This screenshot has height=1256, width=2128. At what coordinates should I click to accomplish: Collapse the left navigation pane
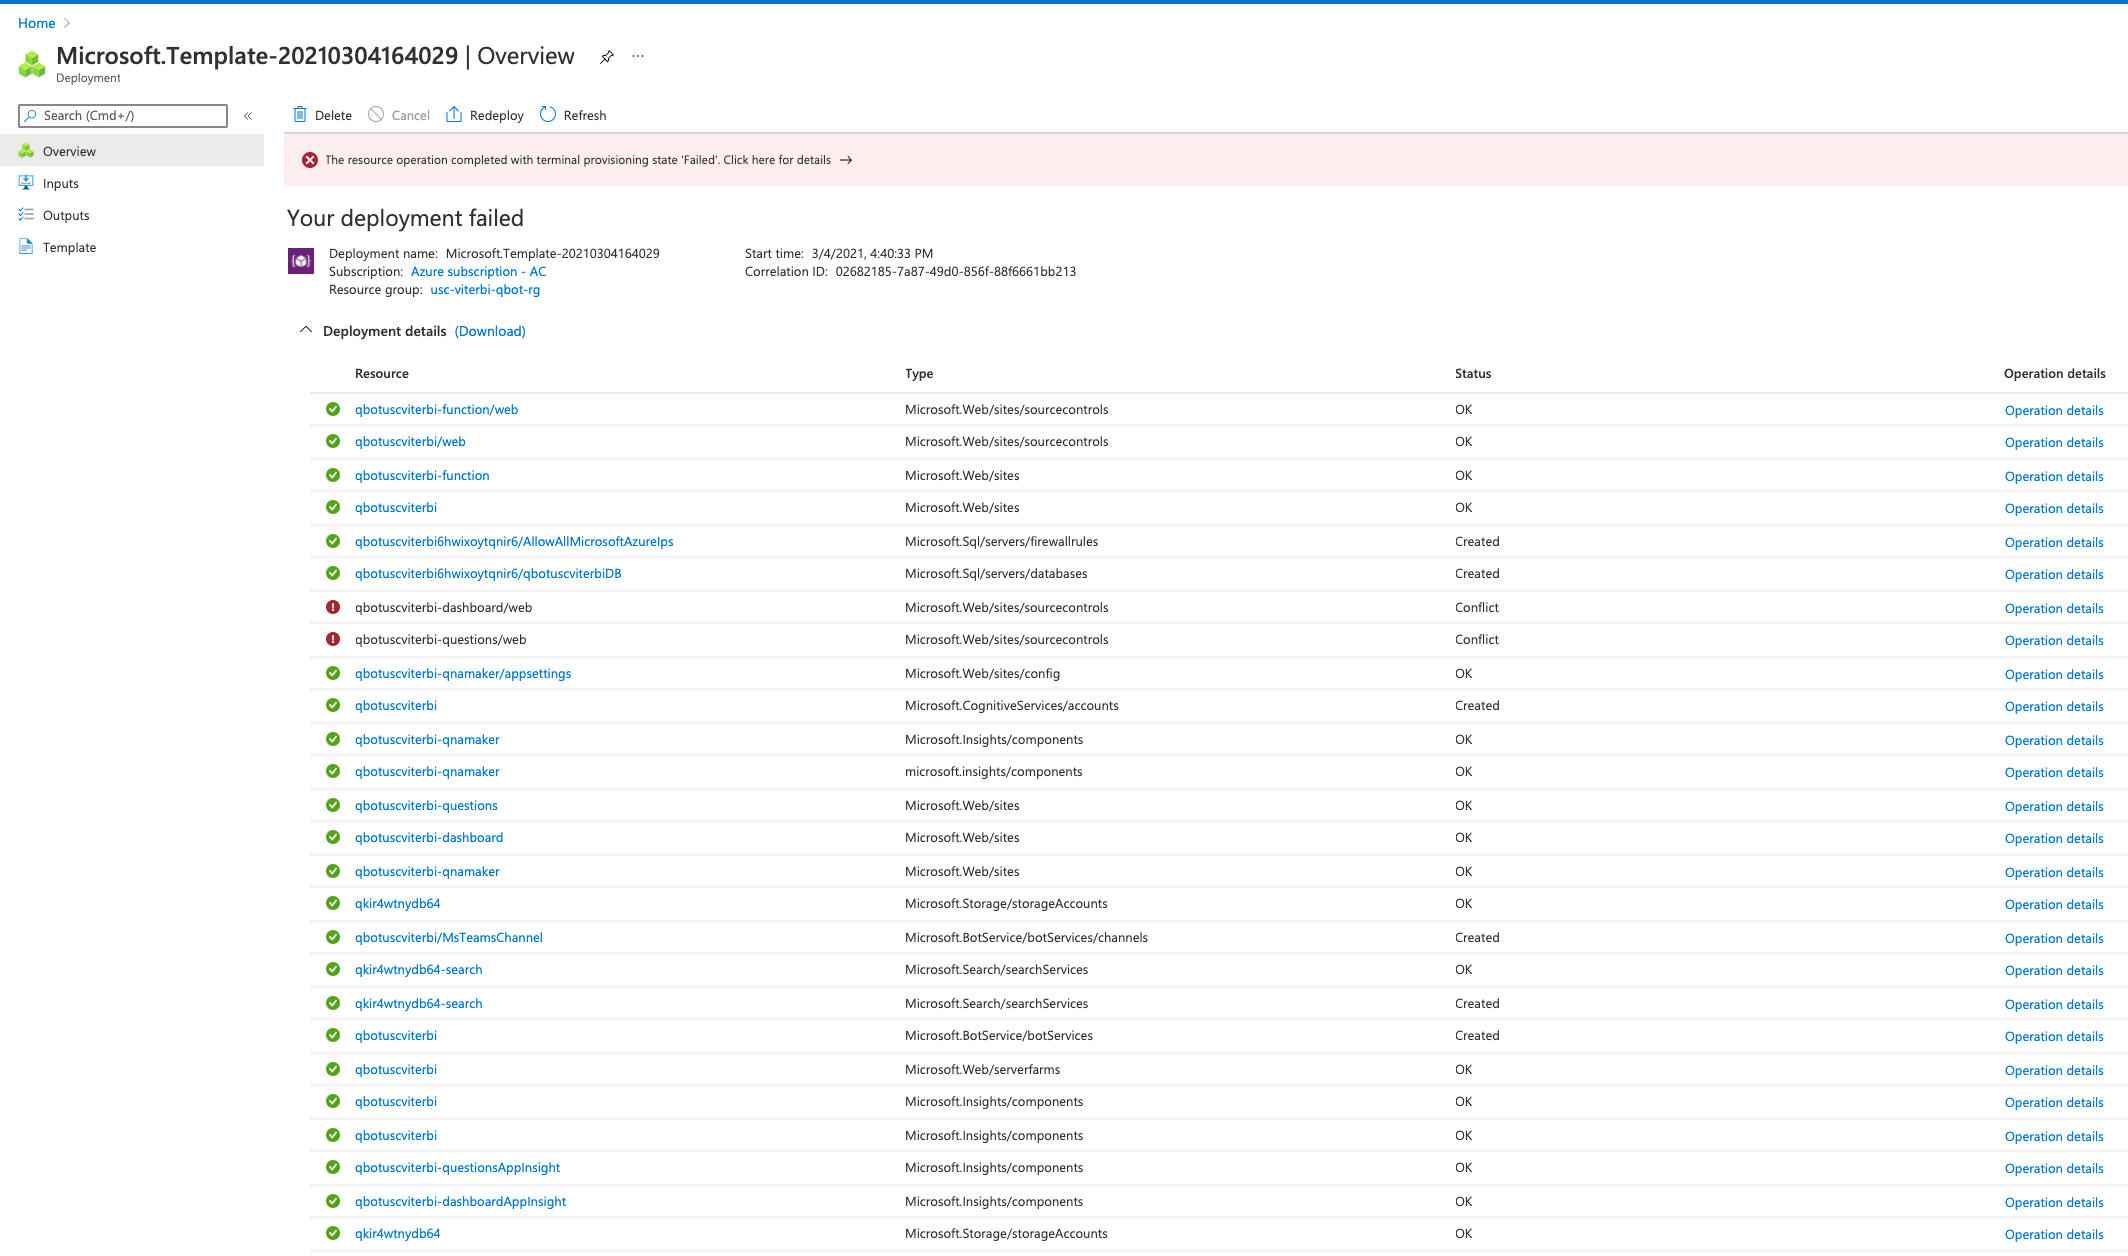click(x=248, y=115)
